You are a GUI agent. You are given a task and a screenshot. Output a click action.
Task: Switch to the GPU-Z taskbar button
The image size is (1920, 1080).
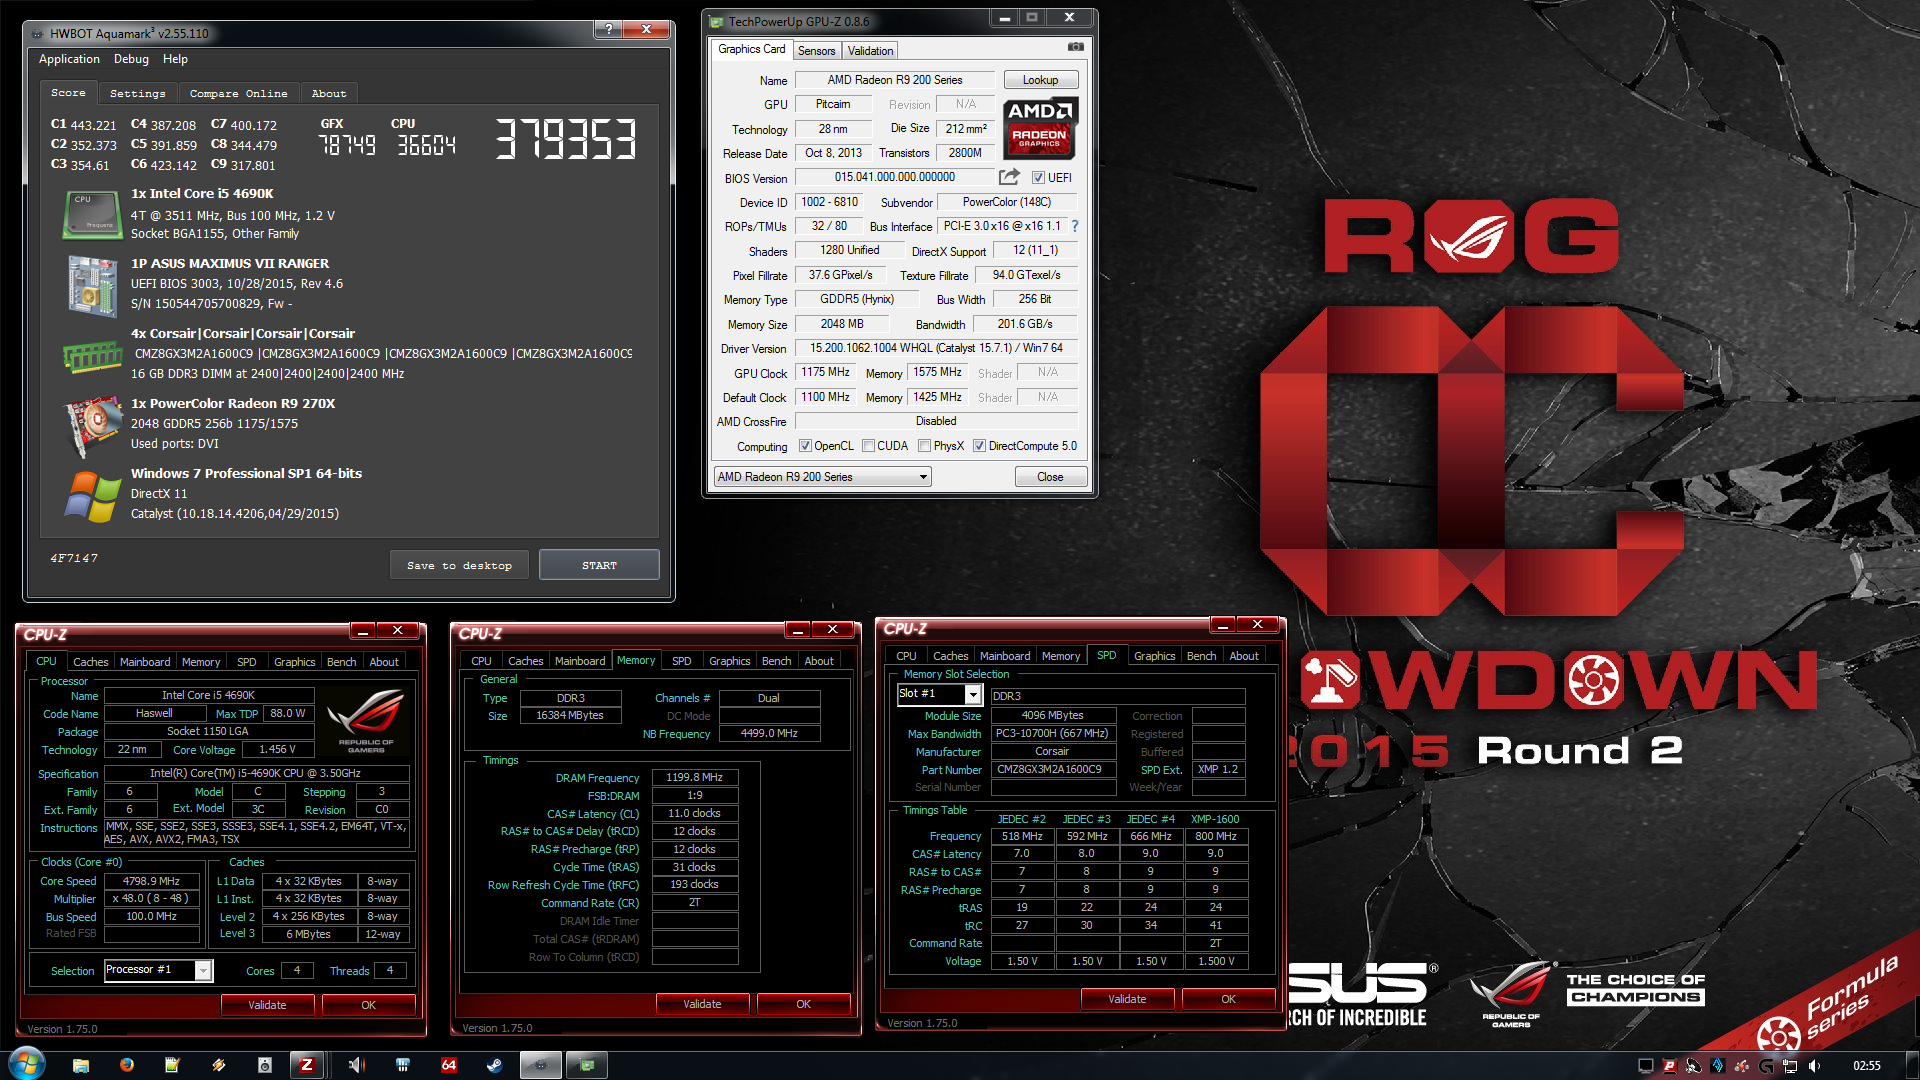(587, 1065)
